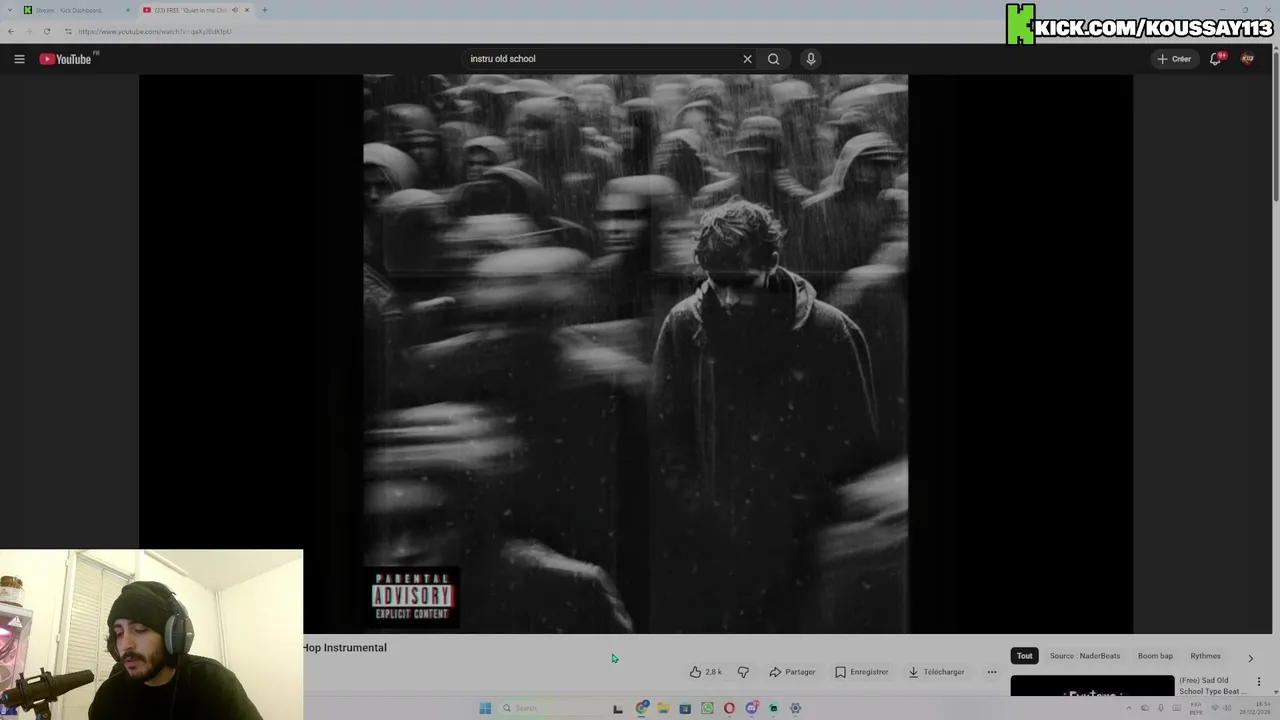1280x720 pixels.
Task: Open YouTube notifications bell
Action: coord(1216,59)
